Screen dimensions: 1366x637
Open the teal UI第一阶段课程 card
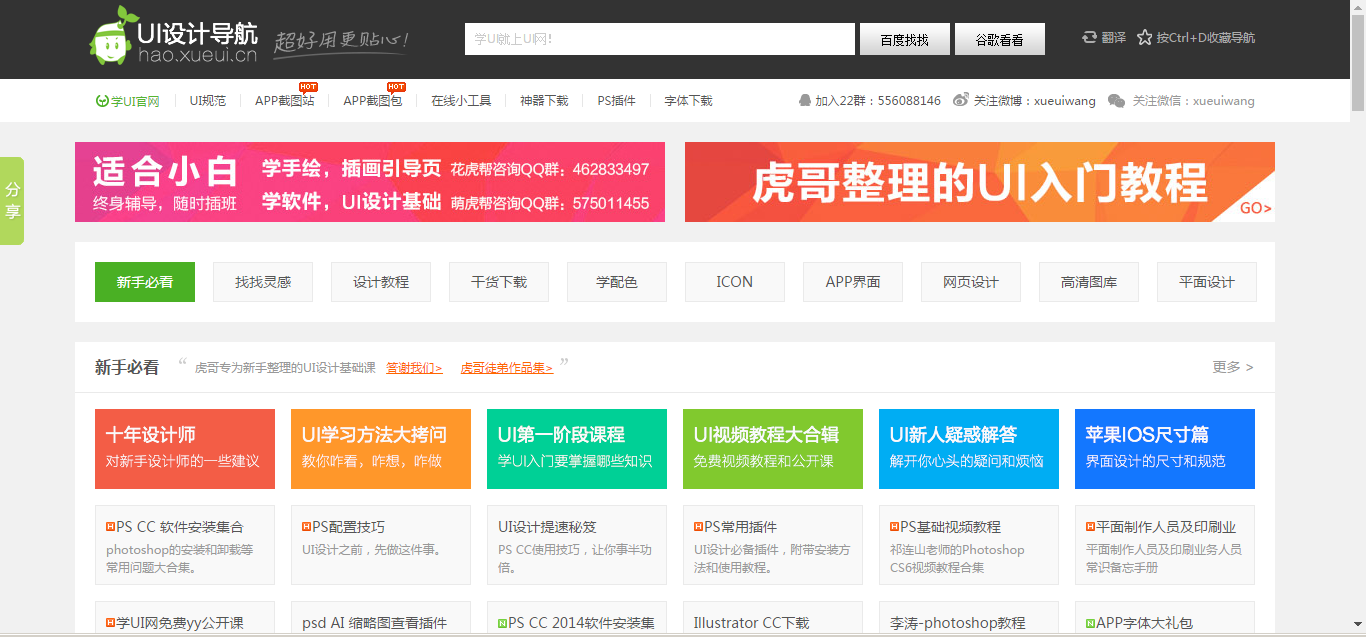pyautogui.click(x=577, y=449)
